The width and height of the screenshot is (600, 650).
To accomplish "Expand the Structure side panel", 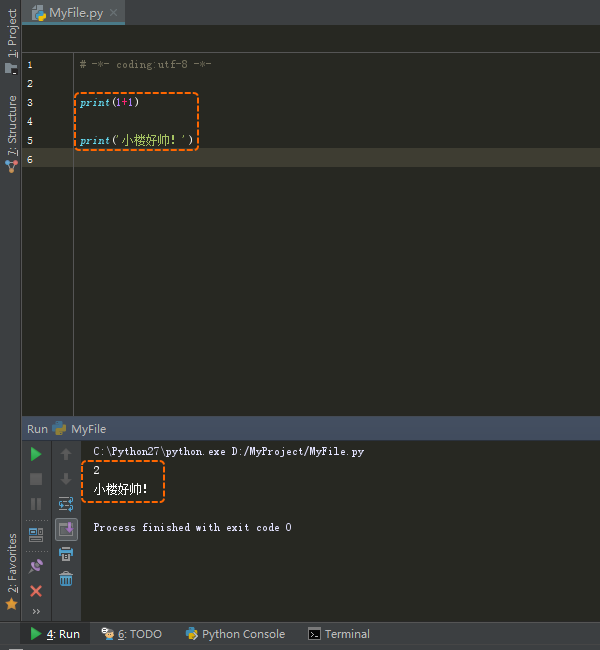I will (11, 125).
